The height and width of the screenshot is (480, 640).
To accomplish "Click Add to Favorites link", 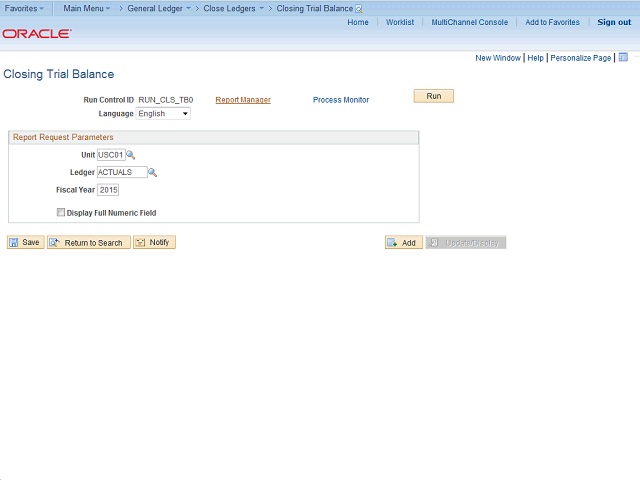I will pos(552,22).
